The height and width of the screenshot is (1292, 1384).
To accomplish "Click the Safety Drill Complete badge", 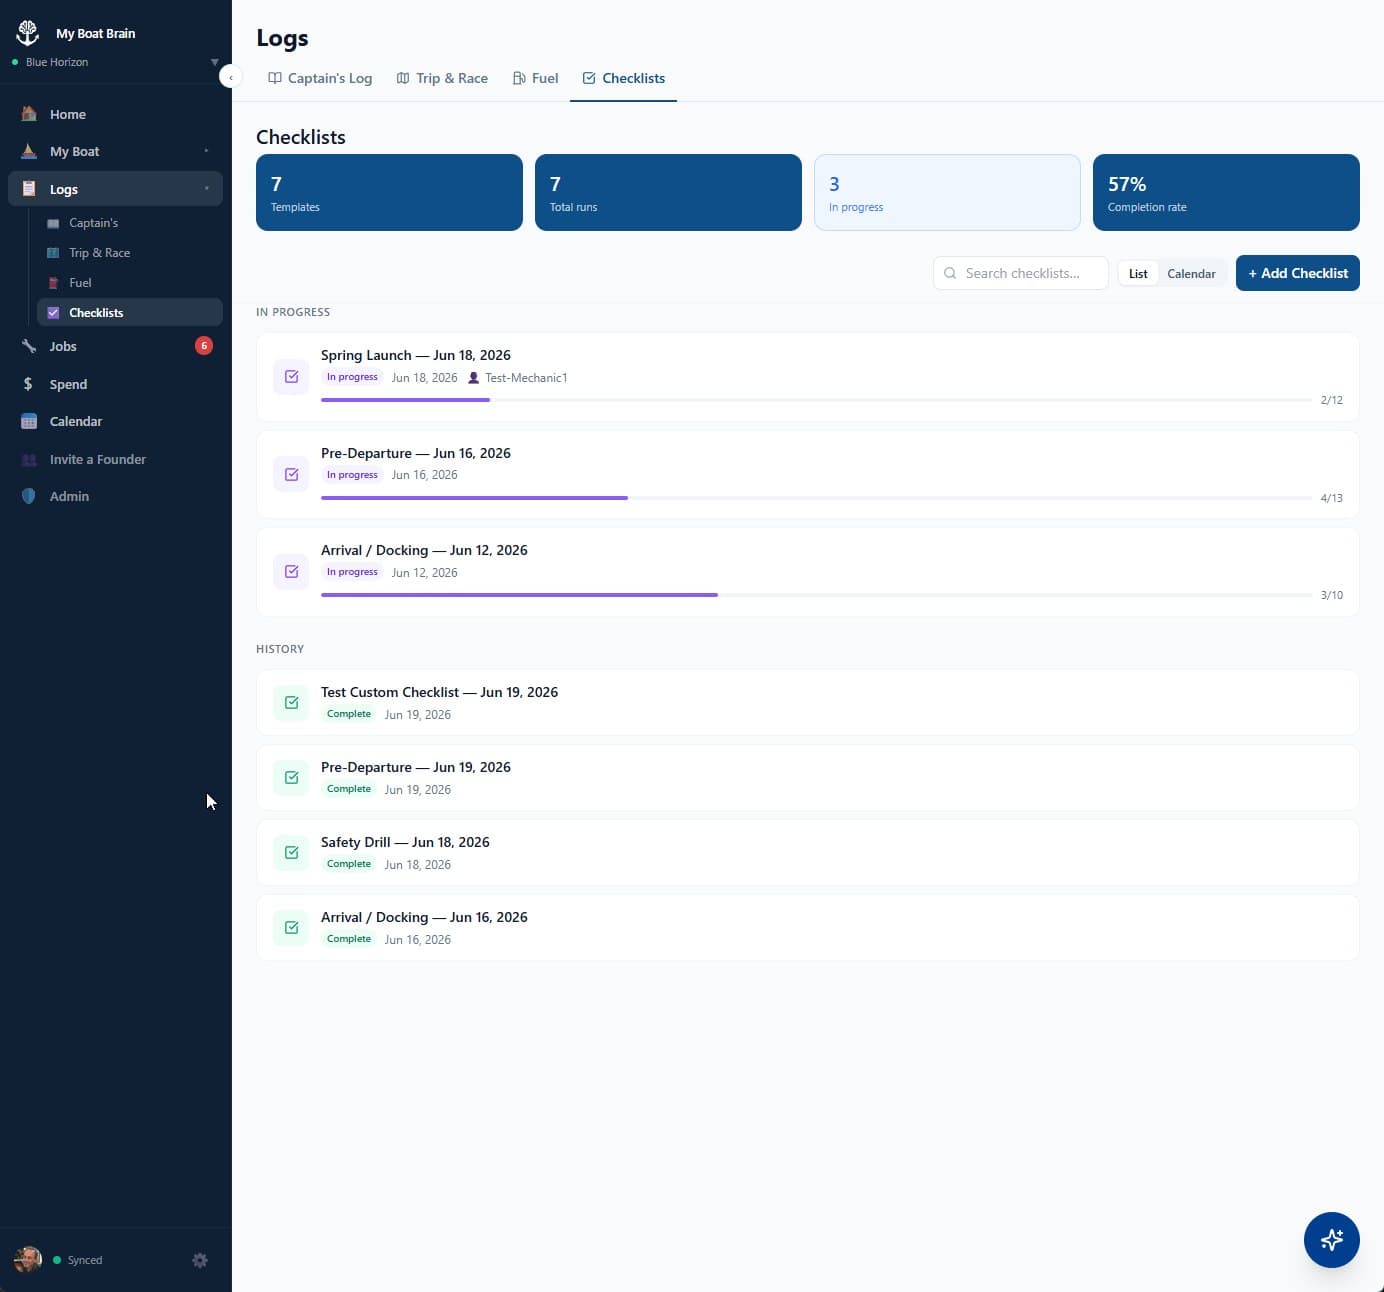I will coord(349,864).
